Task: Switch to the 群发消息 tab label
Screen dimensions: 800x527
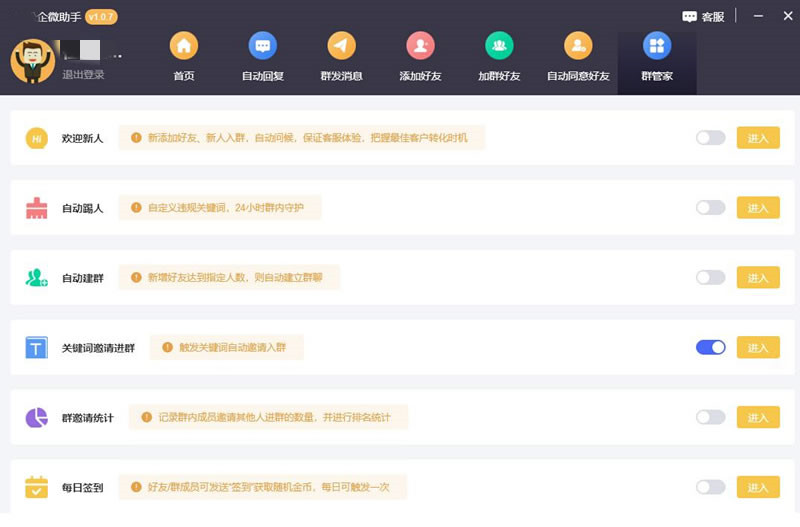Action: point(341,76)
